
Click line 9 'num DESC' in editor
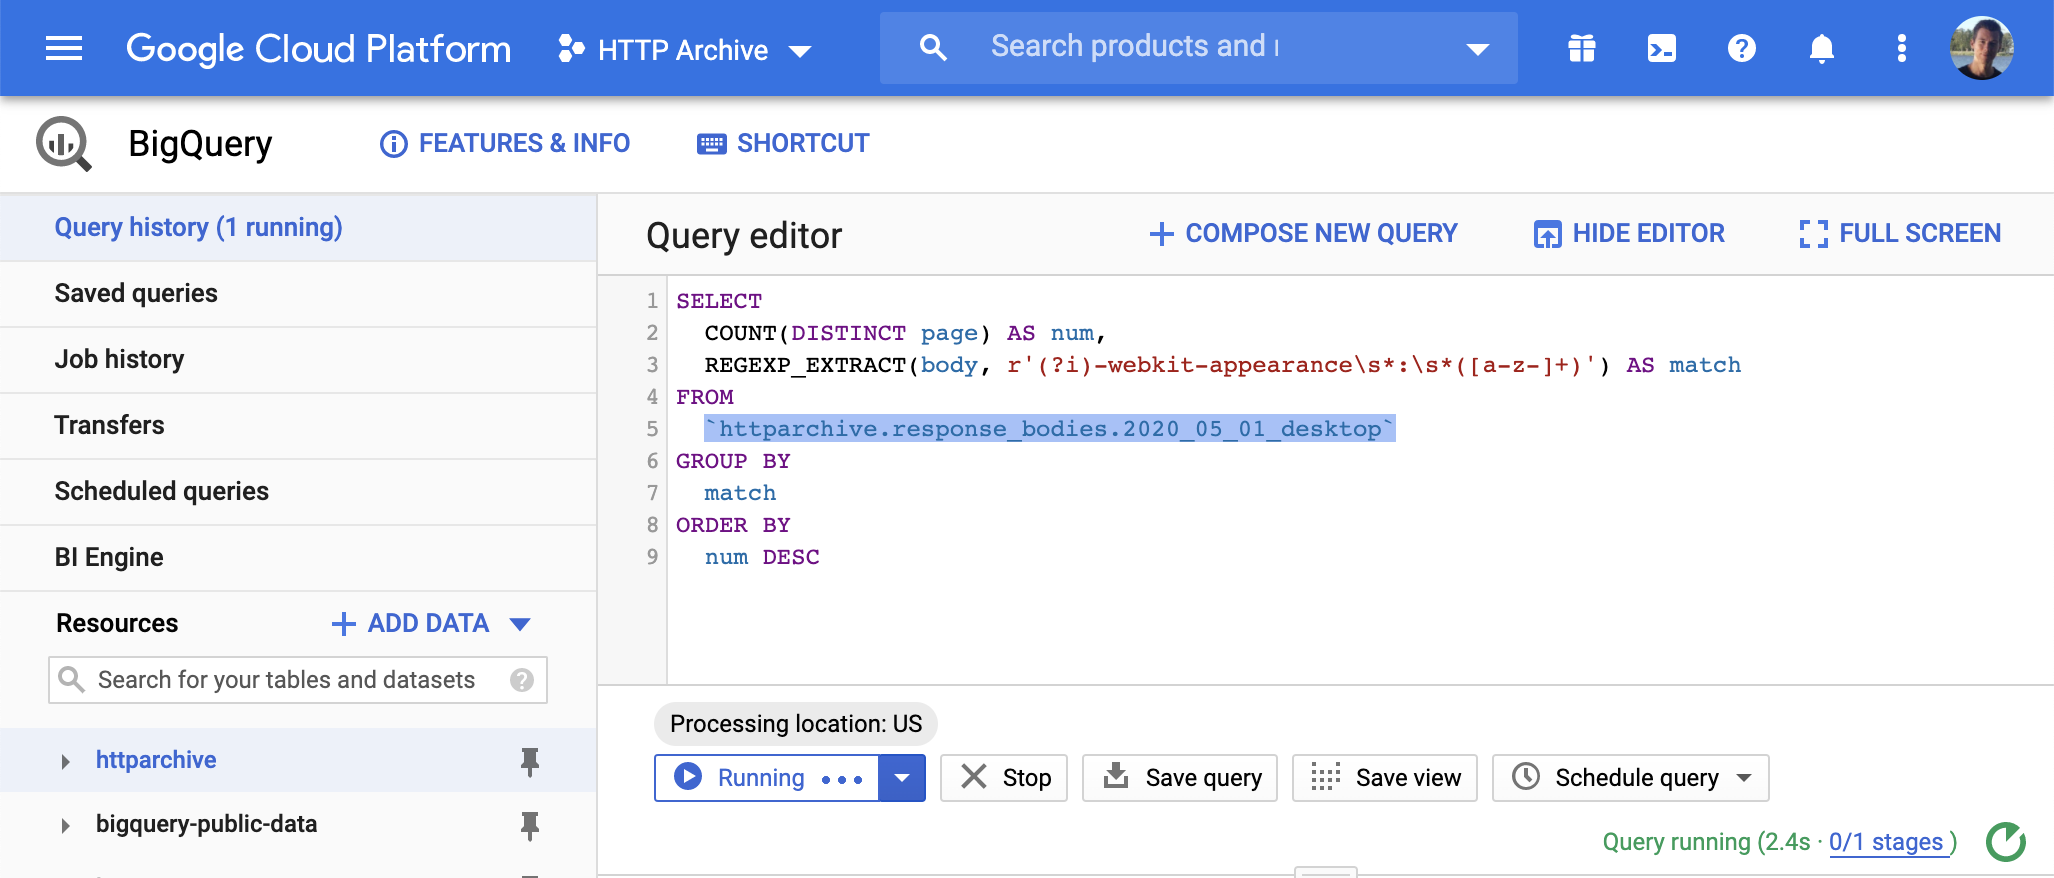click(762, 557)
